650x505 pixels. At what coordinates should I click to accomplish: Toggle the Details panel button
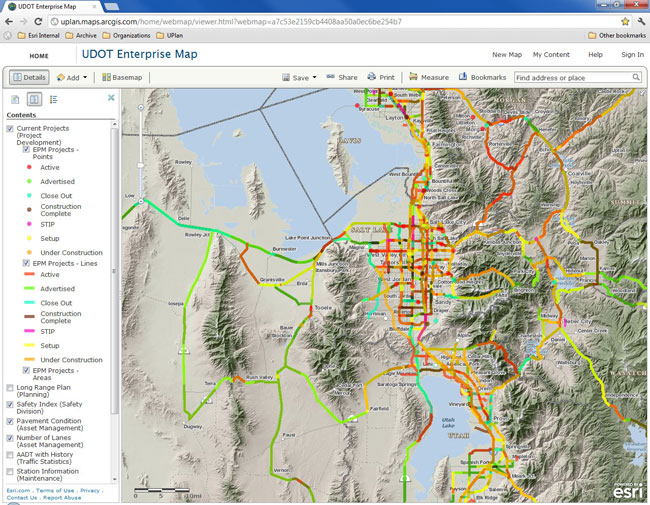pyautogui.click(x=29, y=78)
